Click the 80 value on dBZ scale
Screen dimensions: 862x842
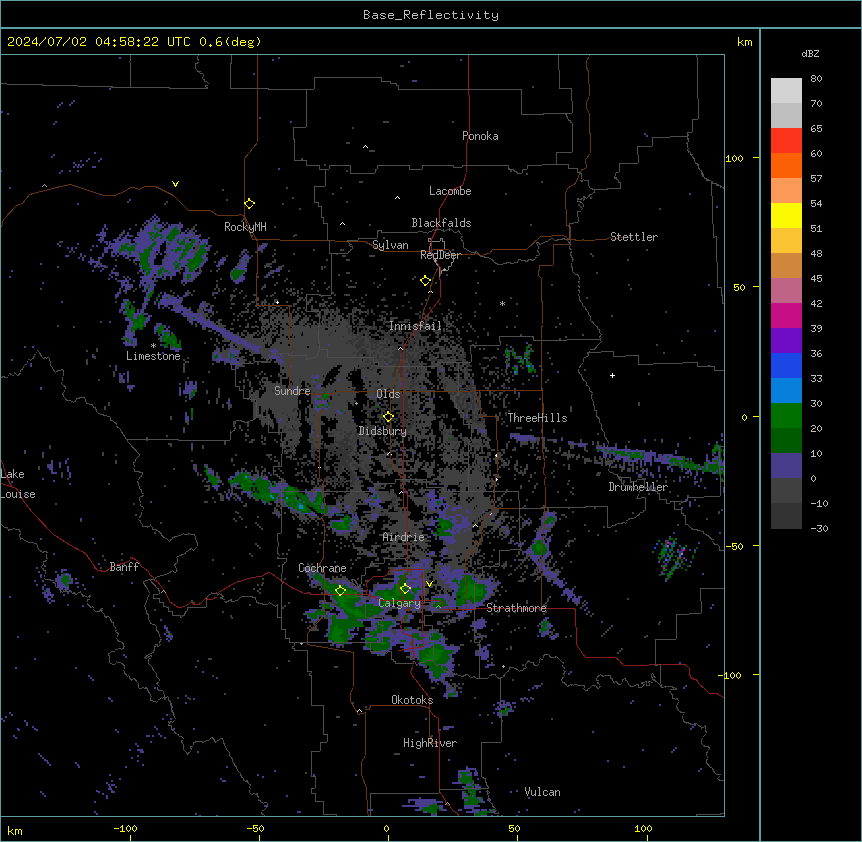(x=816, y=79)
